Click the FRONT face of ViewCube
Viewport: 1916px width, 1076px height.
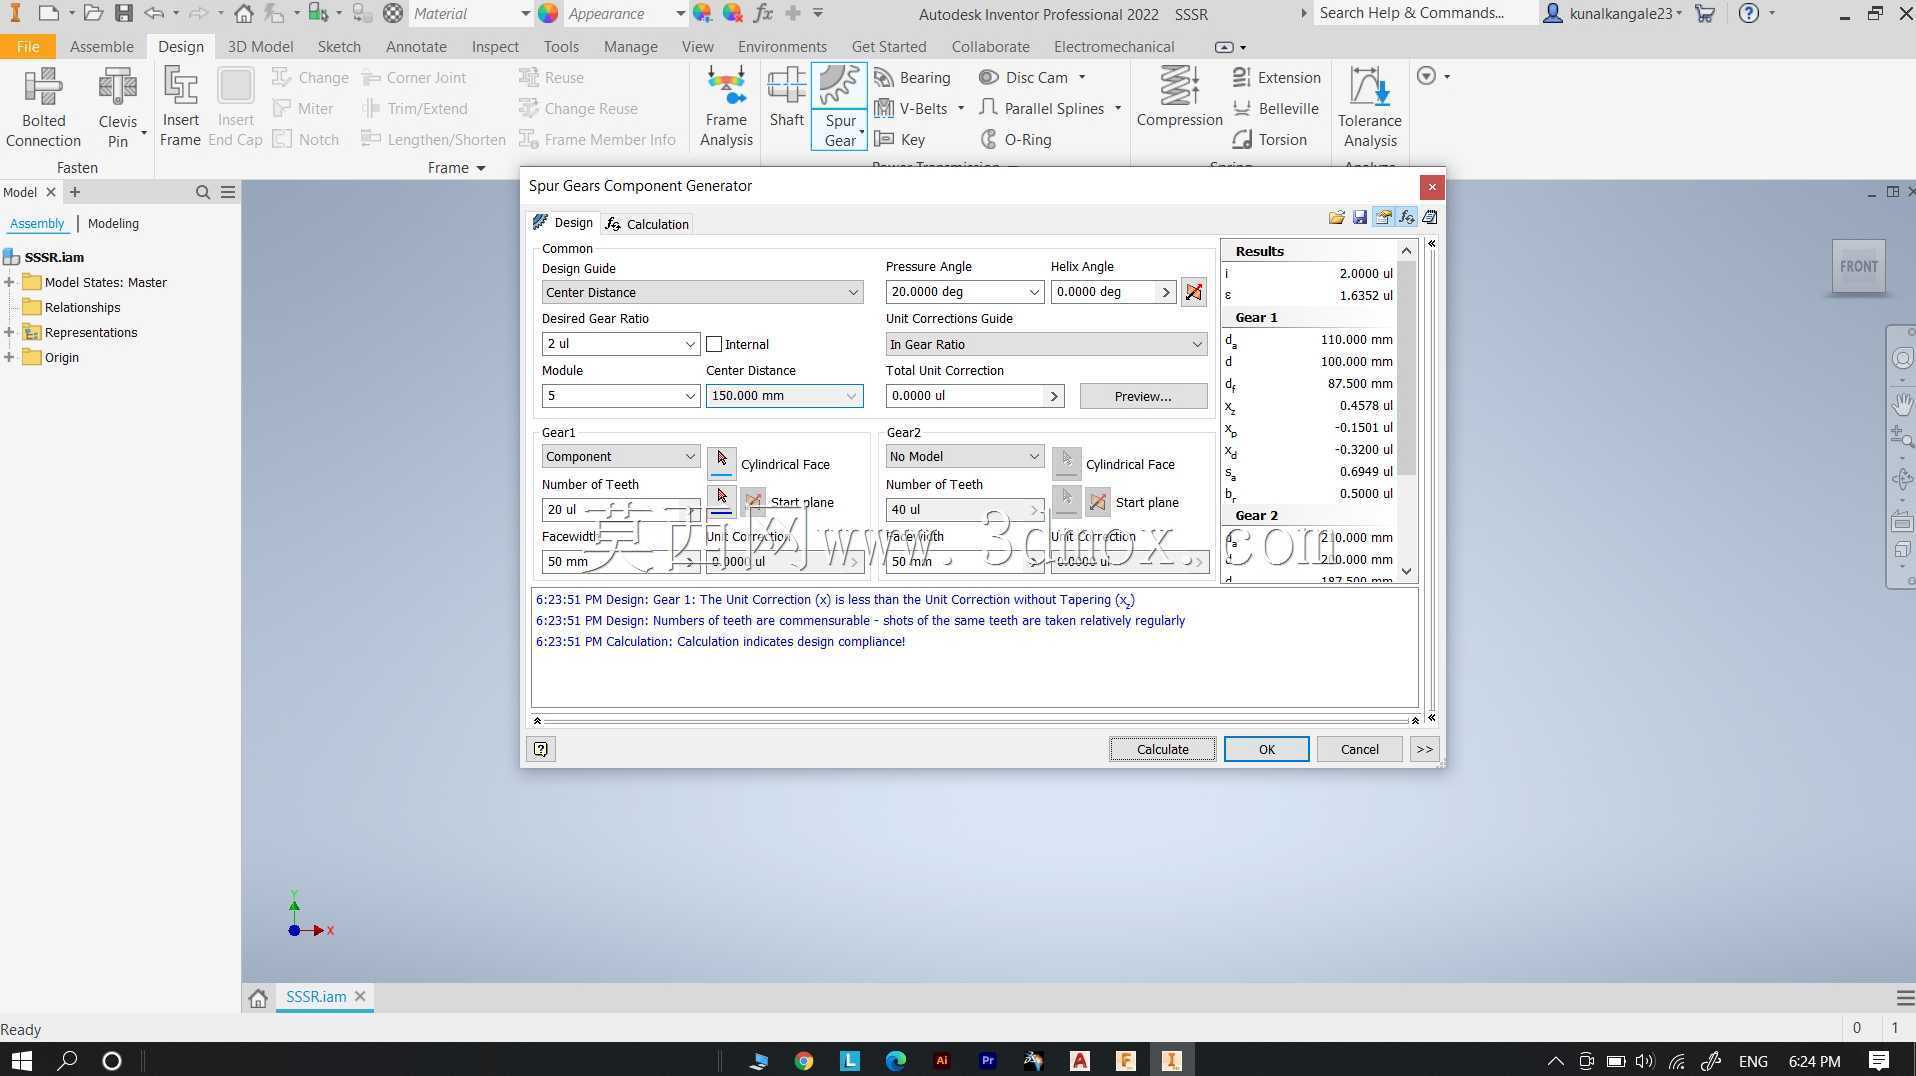click(x=1858, y=266)
